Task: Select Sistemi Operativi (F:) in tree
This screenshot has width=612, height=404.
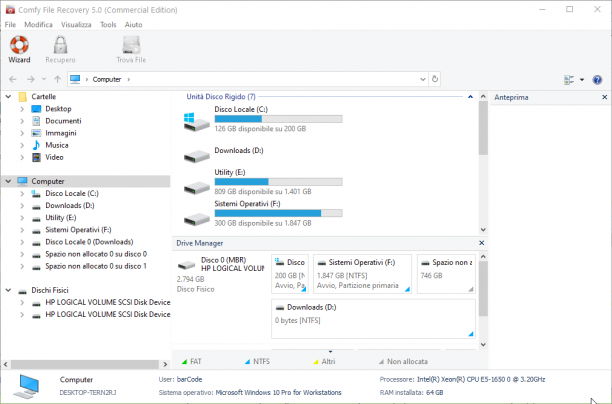Action: [x=78, y=230]
